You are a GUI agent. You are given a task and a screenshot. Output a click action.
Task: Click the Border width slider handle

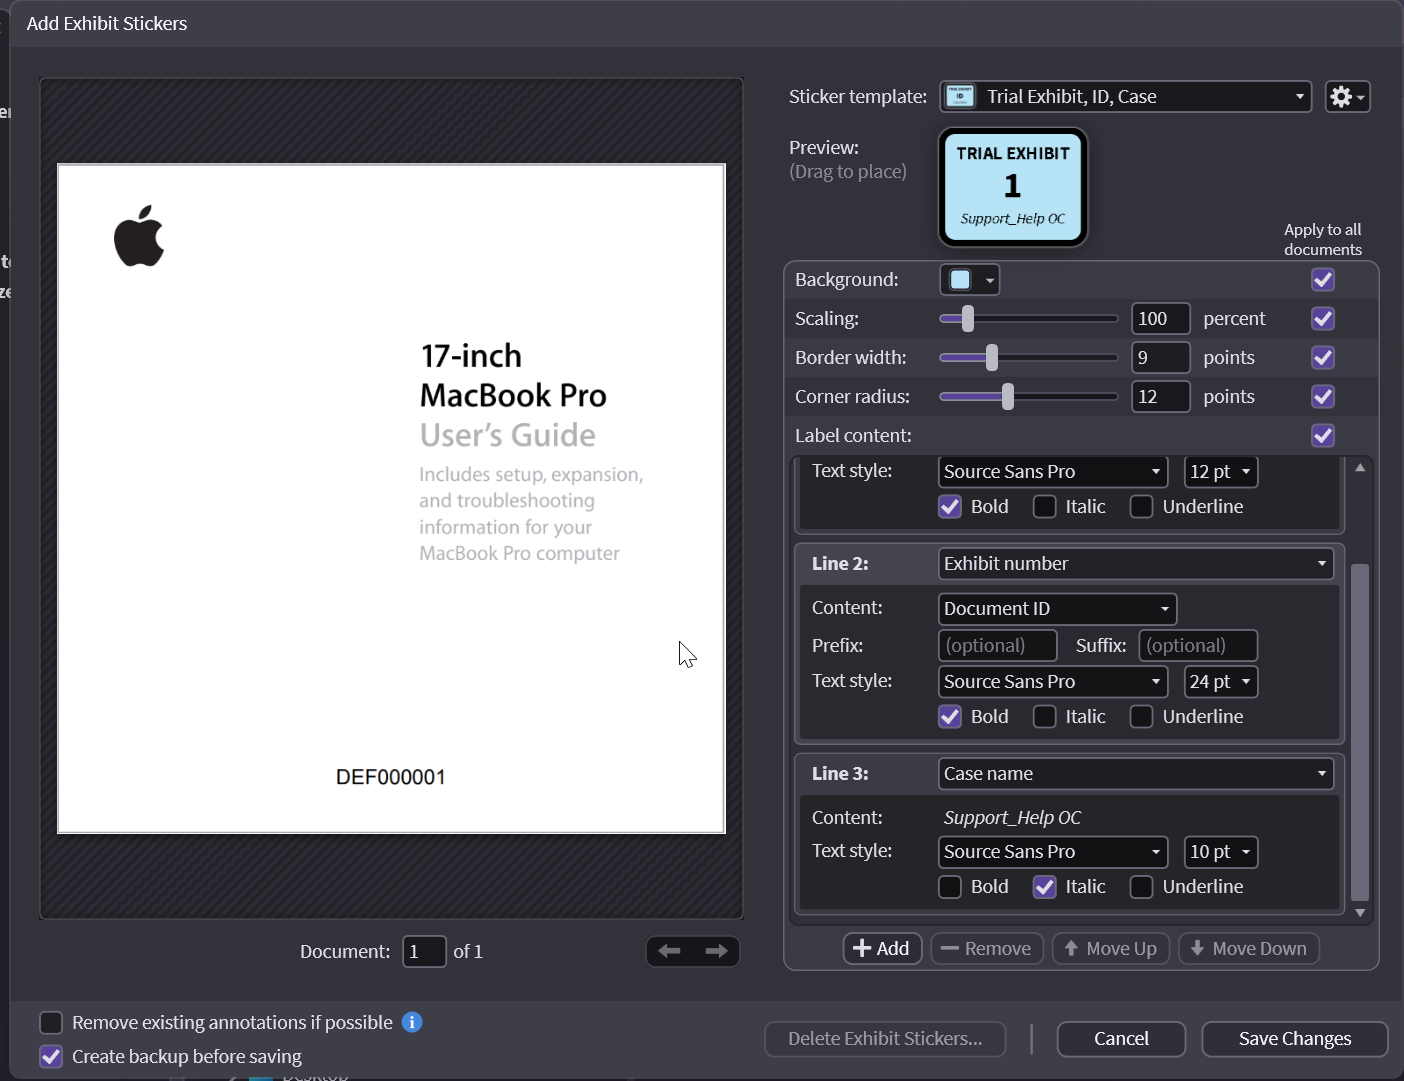pos(991,358)
